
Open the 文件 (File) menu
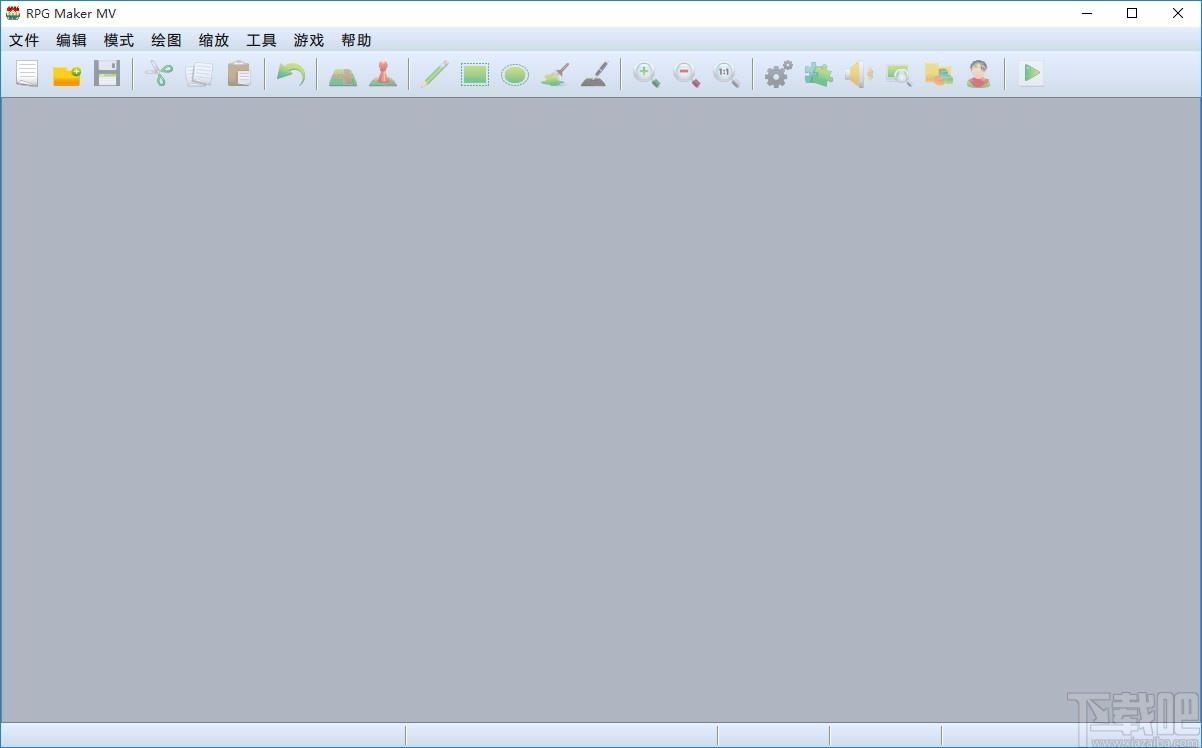23,40
